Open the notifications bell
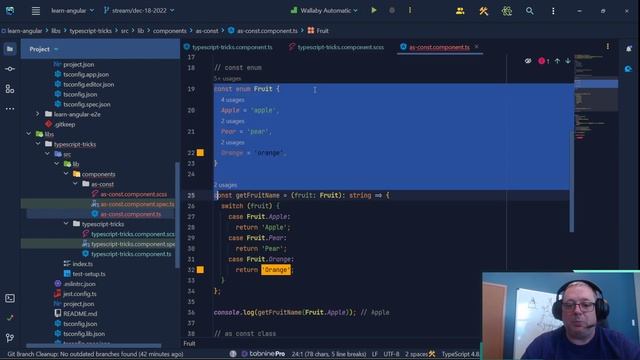This screenshot has height=360, width=640. tap(629, 49)
